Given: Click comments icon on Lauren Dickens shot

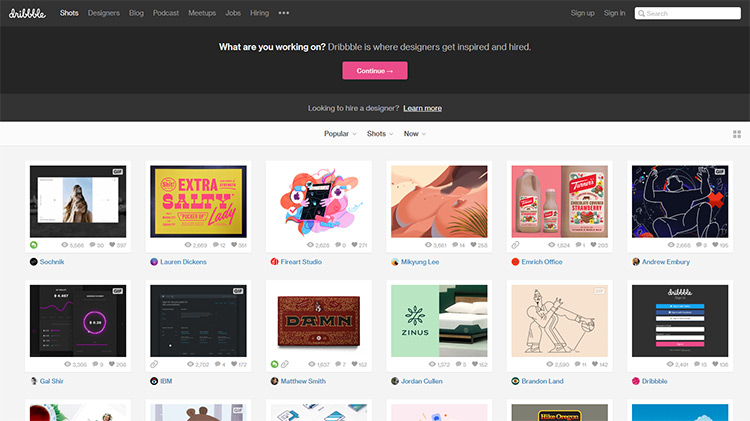Looking at the screenshot, I should tap(215, 245).
